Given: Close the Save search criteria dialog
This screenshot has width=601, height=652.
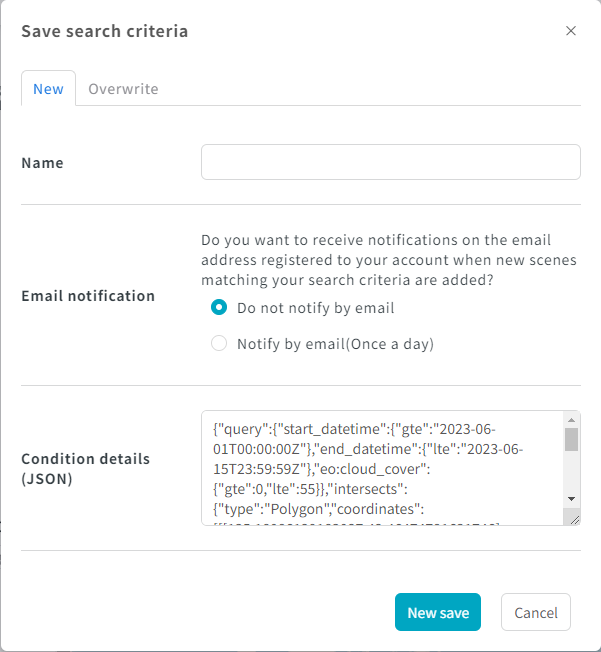Looking at the screenshot, I should [571, 31].
